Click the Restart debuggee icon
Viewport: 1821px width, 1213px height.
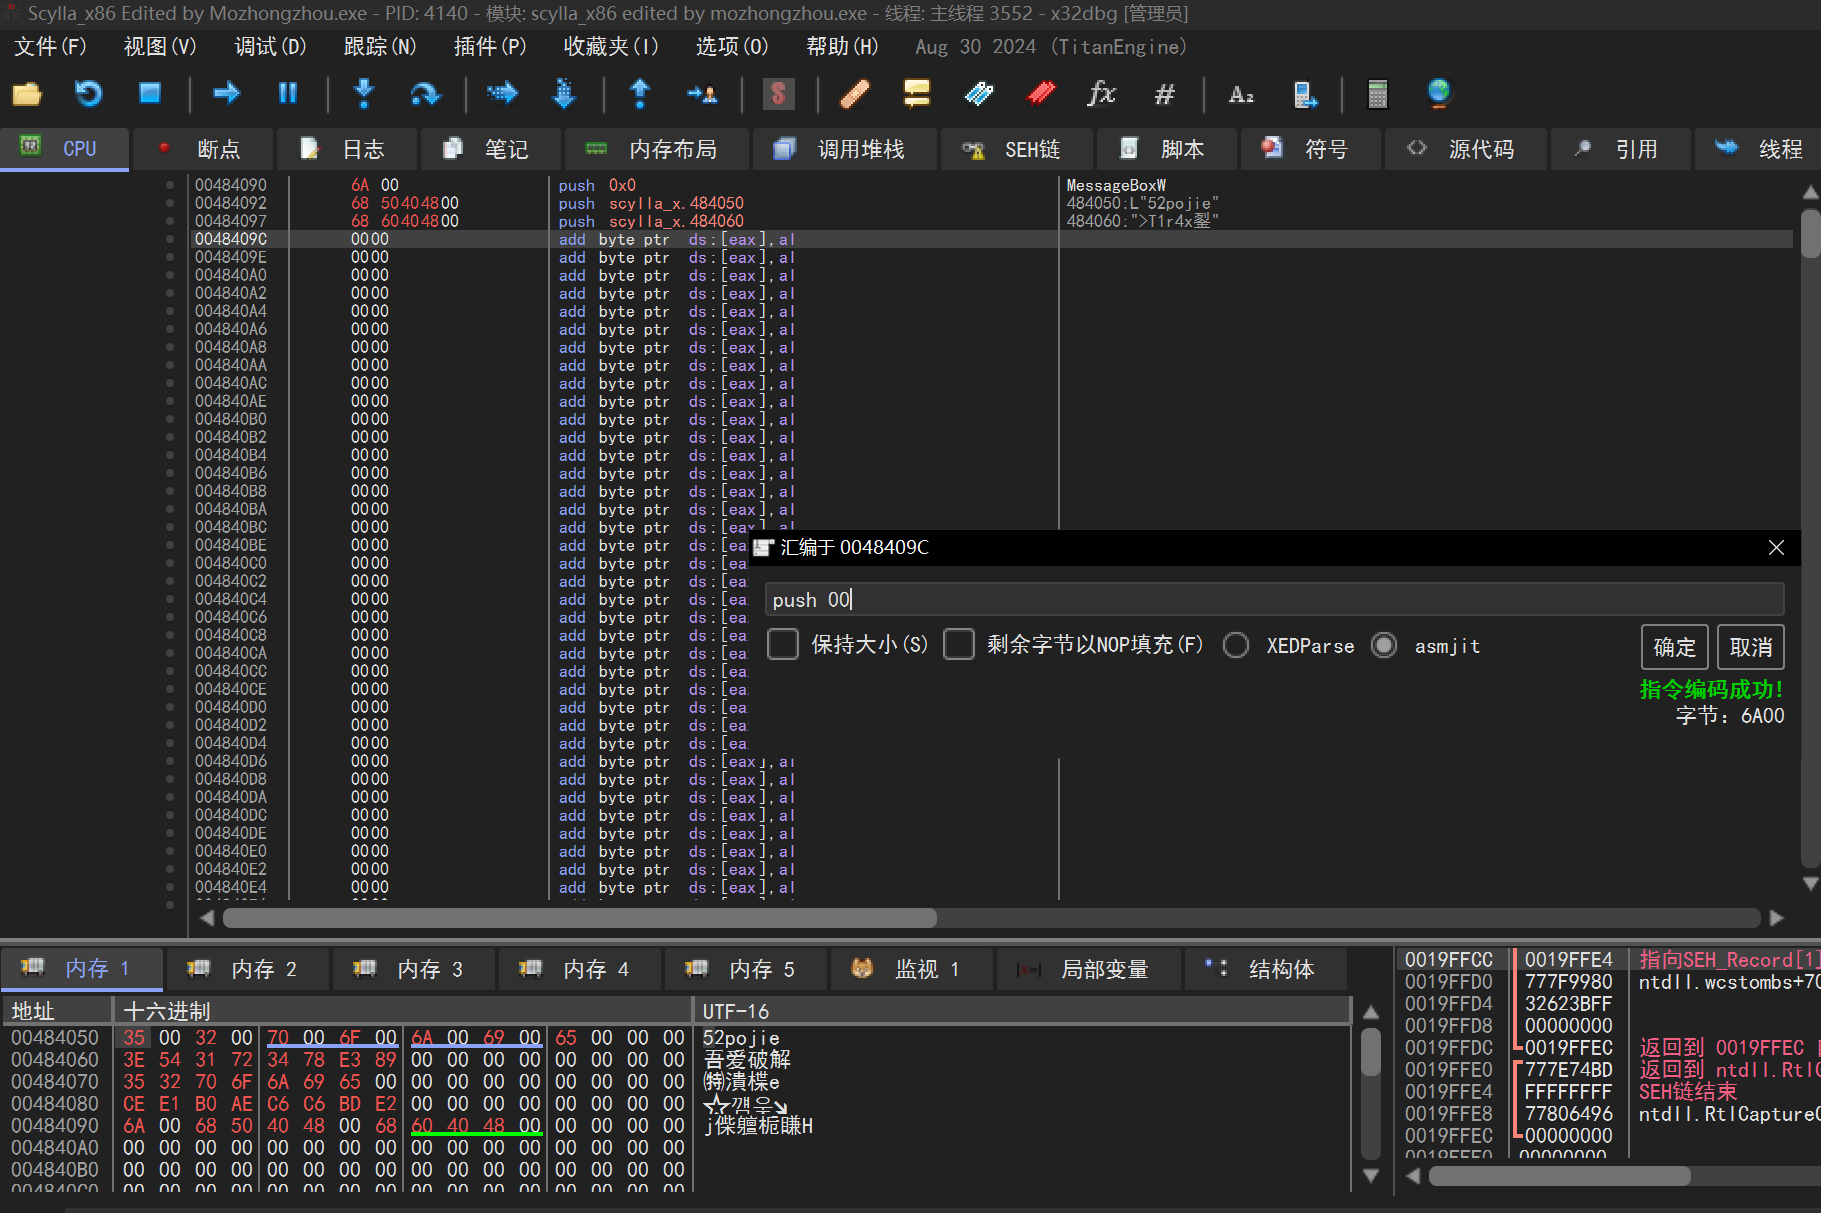(89, 94)
